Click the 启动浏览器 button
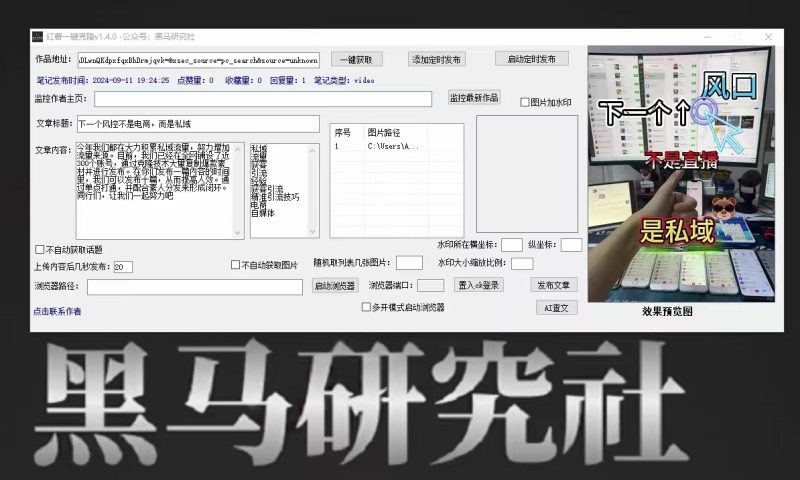Screen dimensions: 800x480 click(334, 286)
